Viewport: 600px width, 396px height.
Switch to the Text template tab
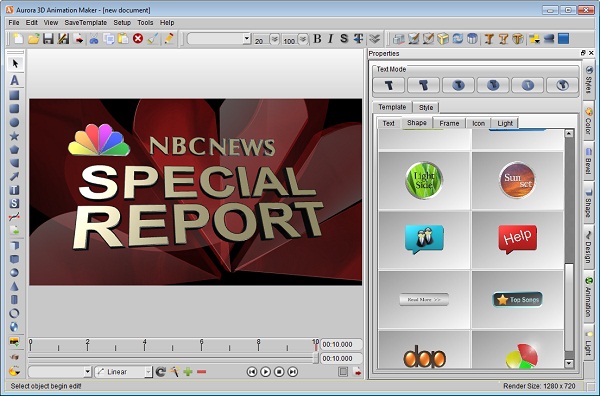pos(388,123)
